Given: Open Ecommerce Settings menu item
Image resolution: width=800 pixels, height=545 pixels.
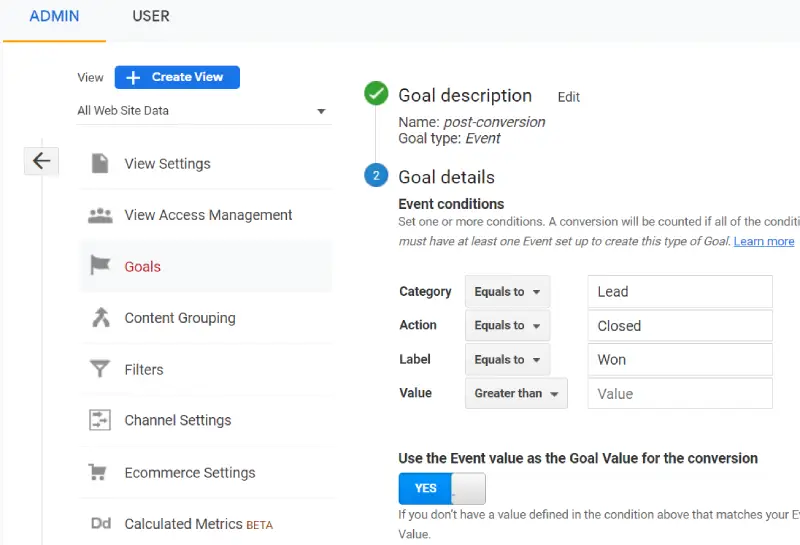Looking at the screenshot, I should click(206, 473).
